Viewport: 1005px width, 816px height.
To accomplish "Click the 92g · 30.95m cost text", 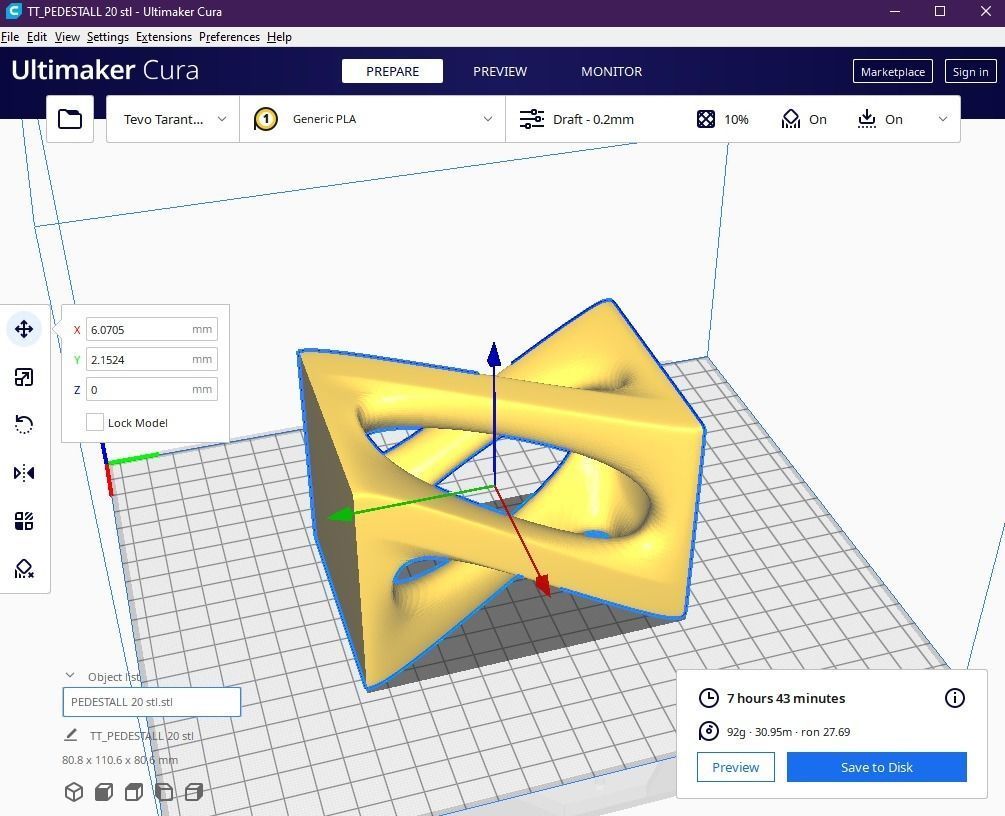I will pos(788,732).
